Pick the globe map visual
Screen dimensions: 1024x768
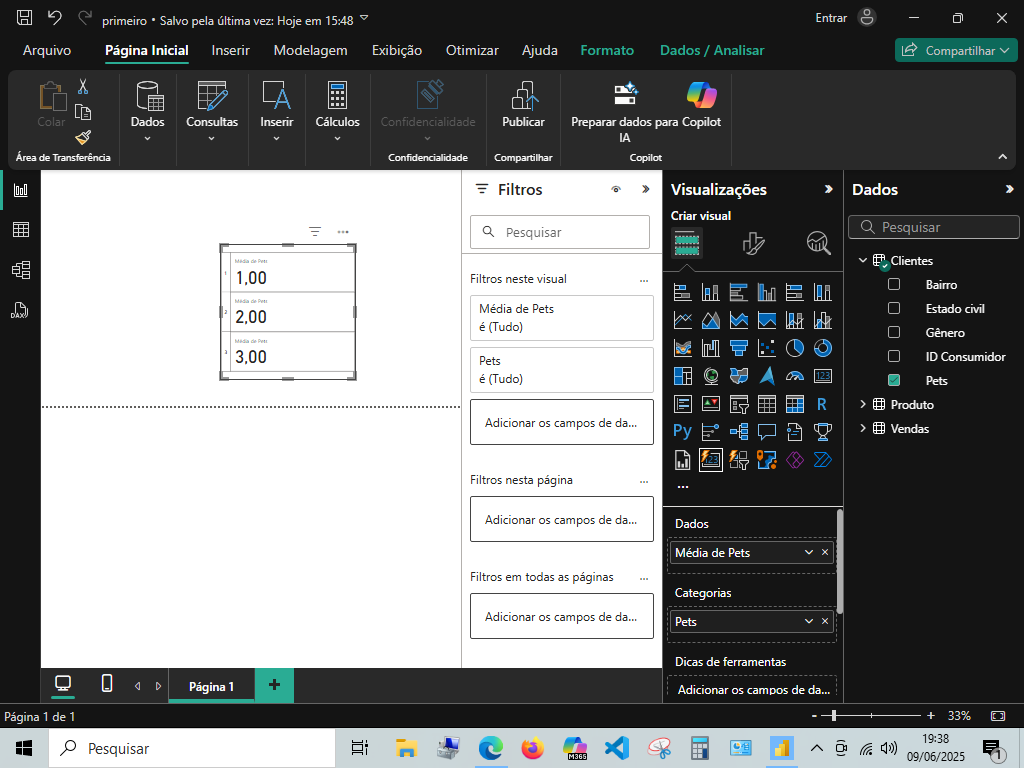711,376
